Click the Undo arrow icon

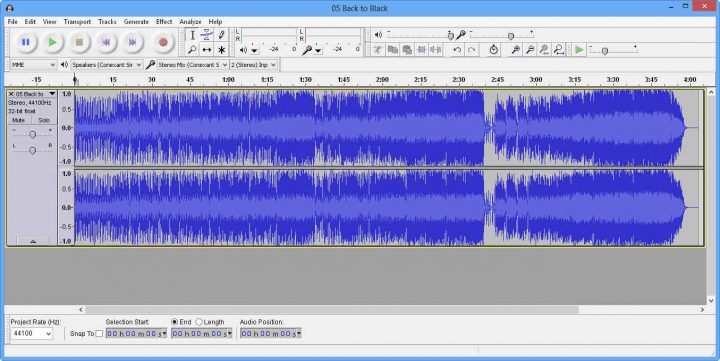[457, 50]
